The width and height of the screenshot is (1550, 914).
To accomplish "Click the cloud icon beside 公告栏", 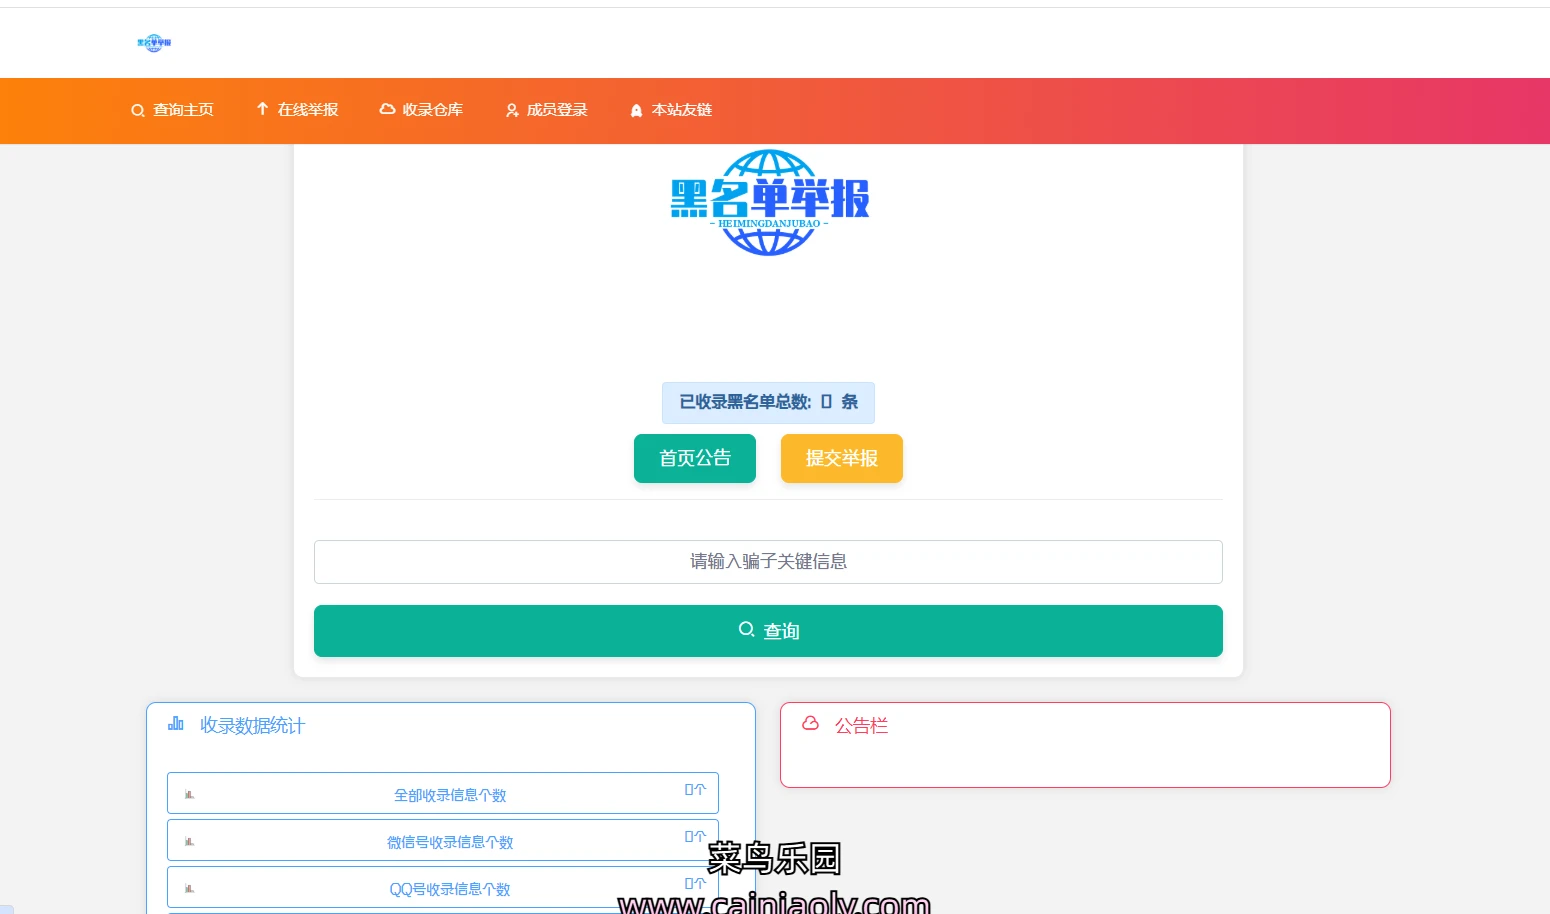I will (x=810, y=723).
